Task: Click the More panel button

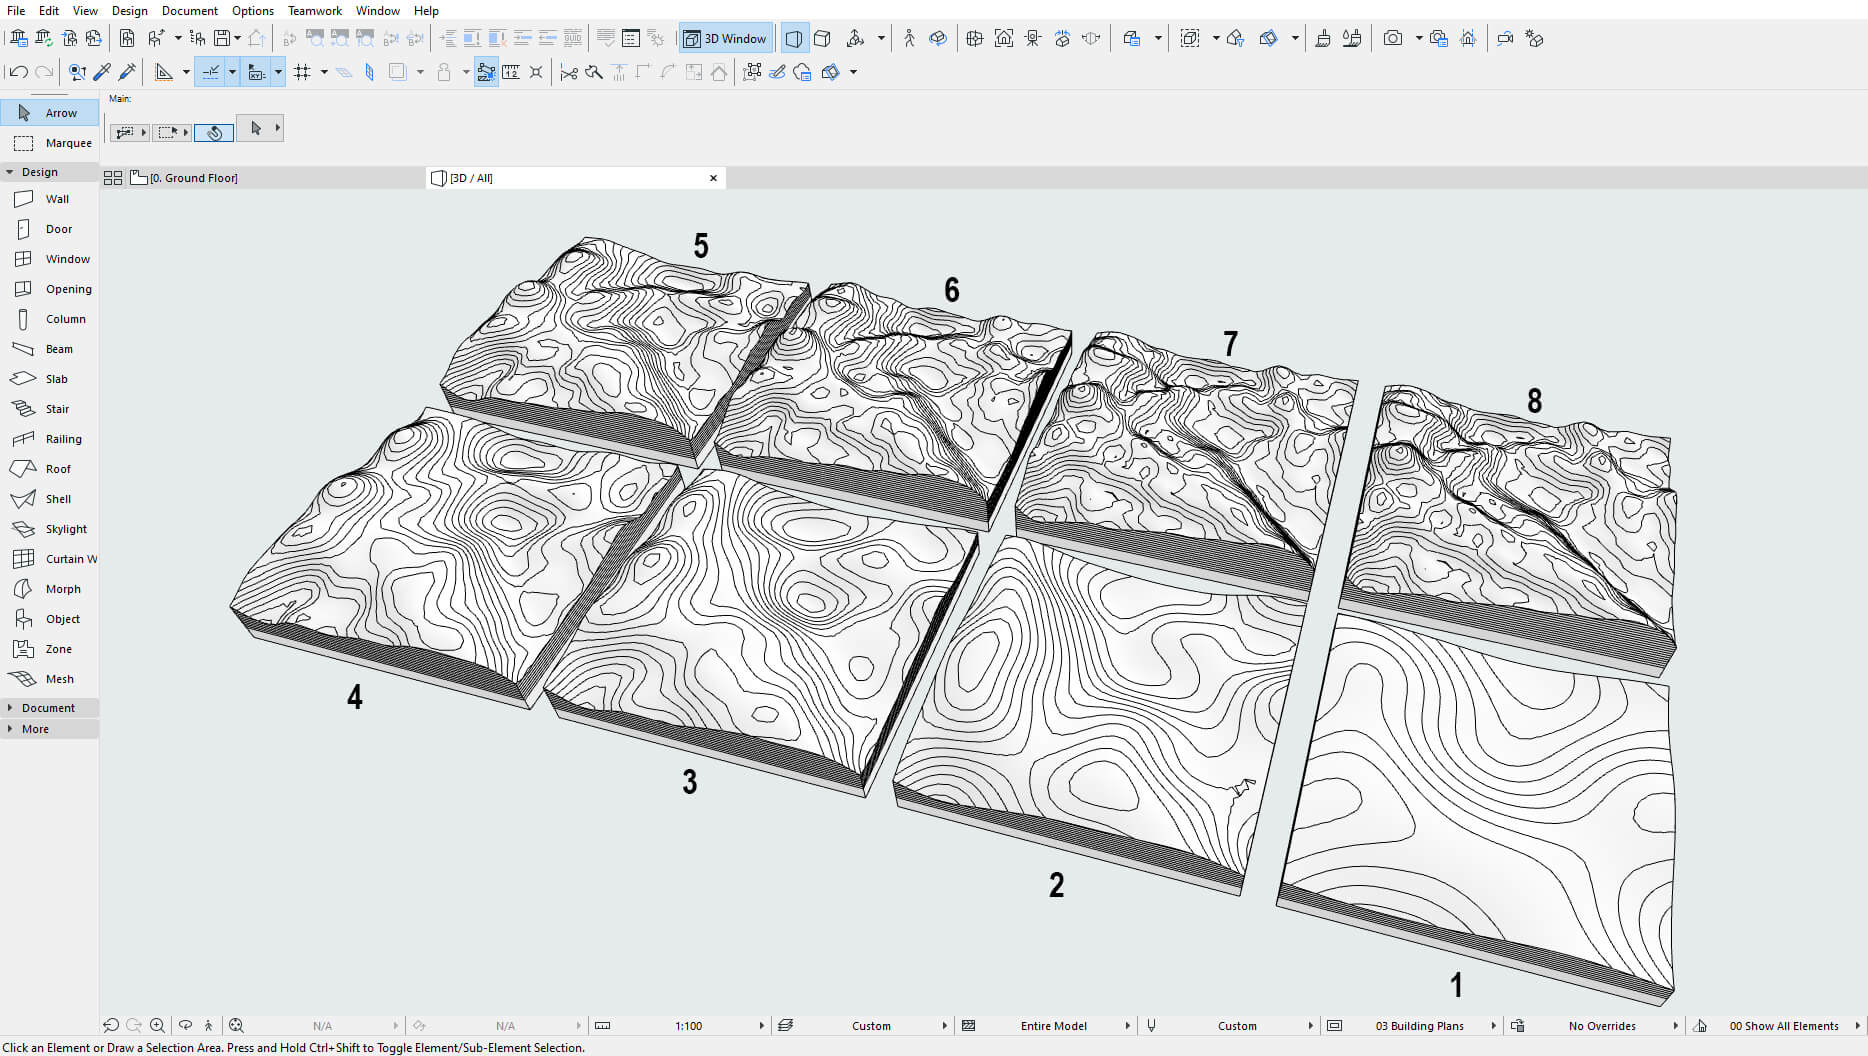Action: [37, 728]
